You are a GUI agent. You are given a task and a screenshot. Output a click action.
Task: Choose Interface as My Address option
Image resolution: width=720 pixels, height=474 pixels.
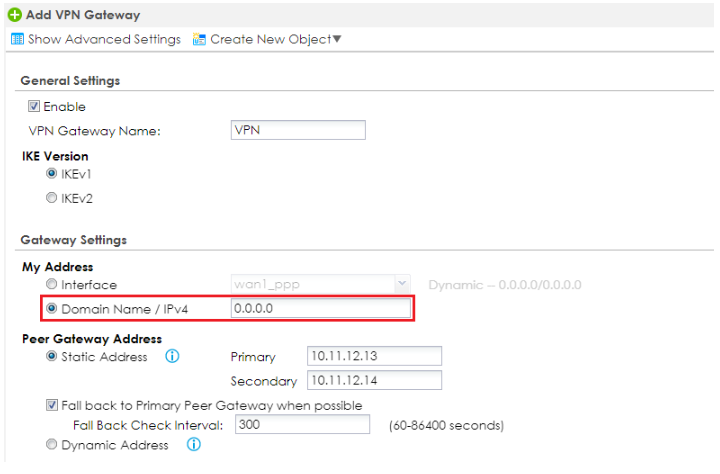[x=52, y=285]
